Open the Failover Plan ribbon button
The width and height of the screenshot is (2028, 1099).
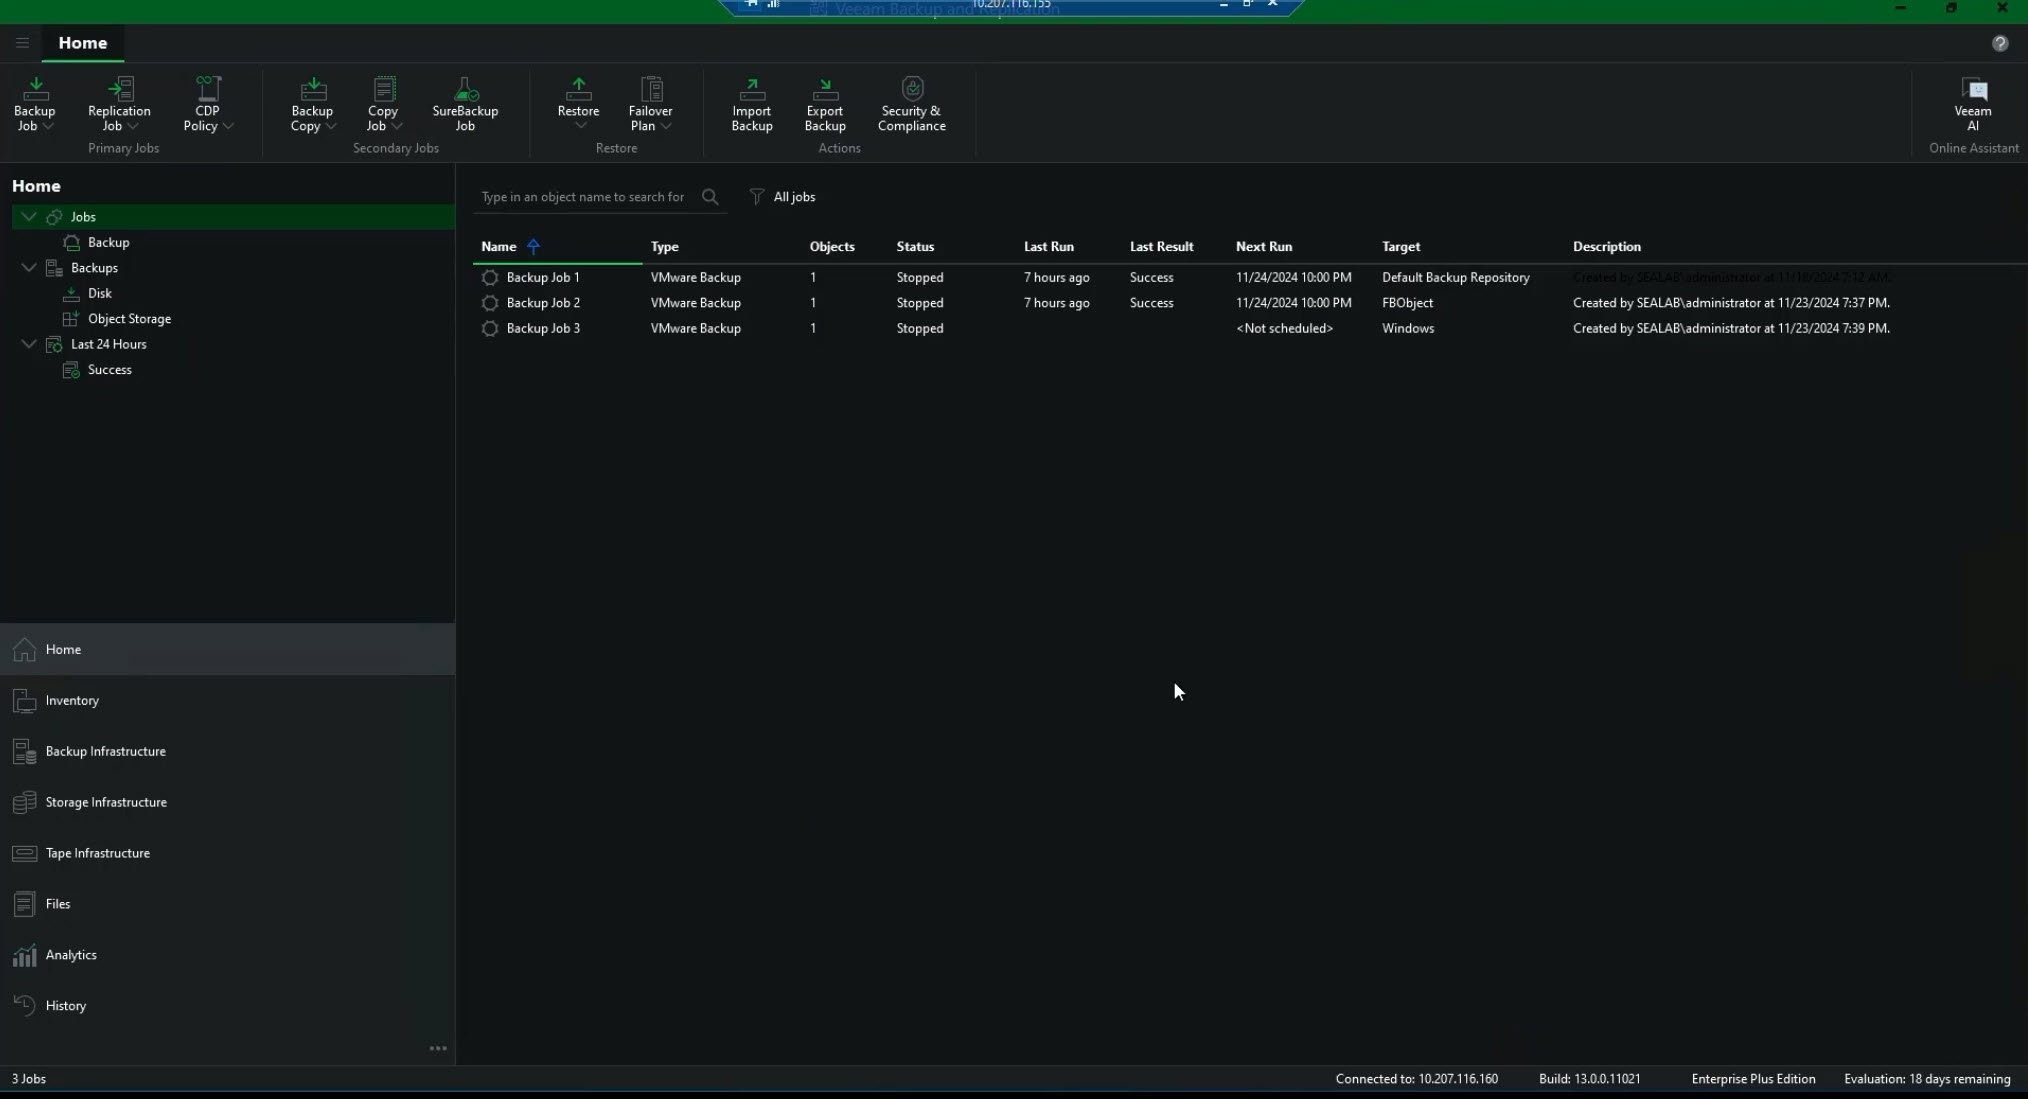click(650, 103)
